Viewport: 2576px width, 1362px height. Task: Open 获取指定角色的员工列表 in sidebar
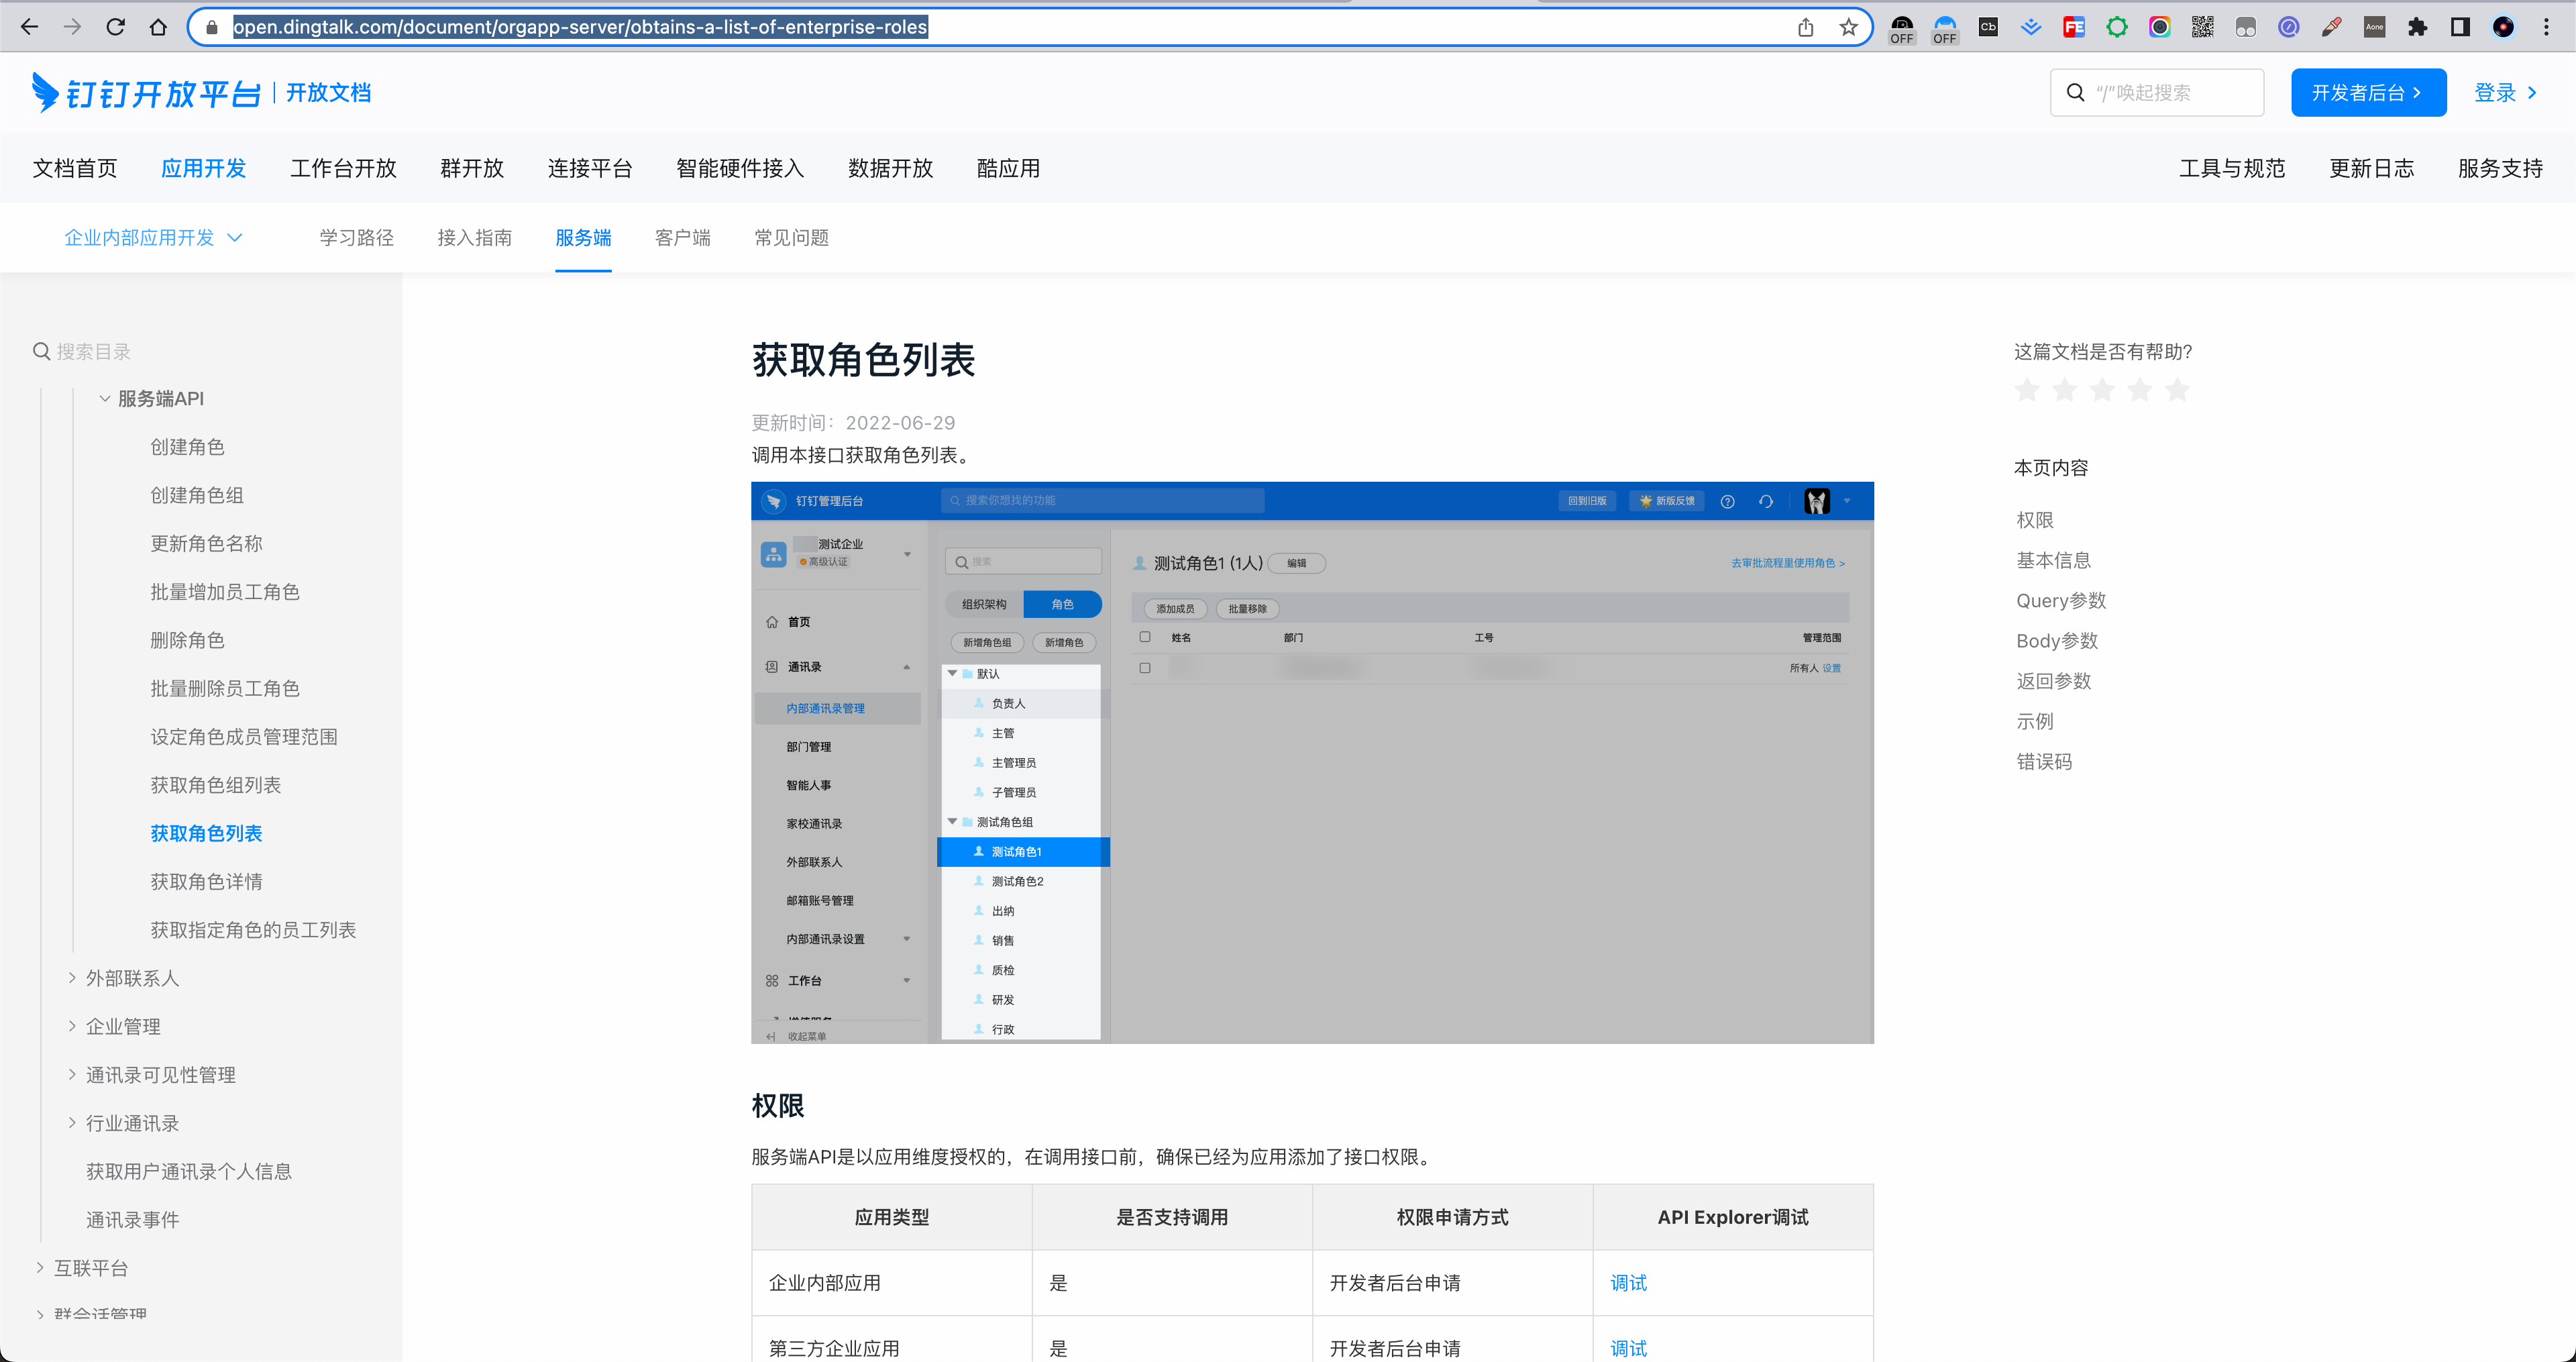253,930
